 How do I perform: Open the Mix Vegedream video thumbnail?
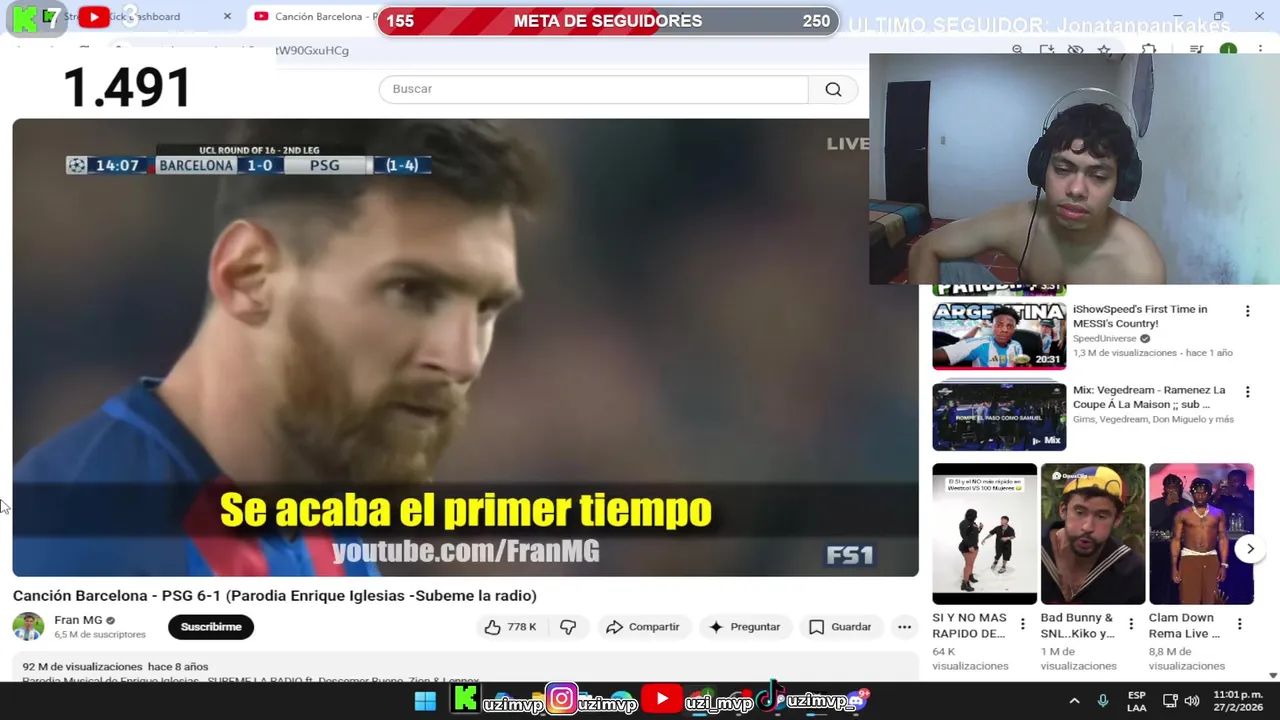pyautogui.click(x=999, y=417)
